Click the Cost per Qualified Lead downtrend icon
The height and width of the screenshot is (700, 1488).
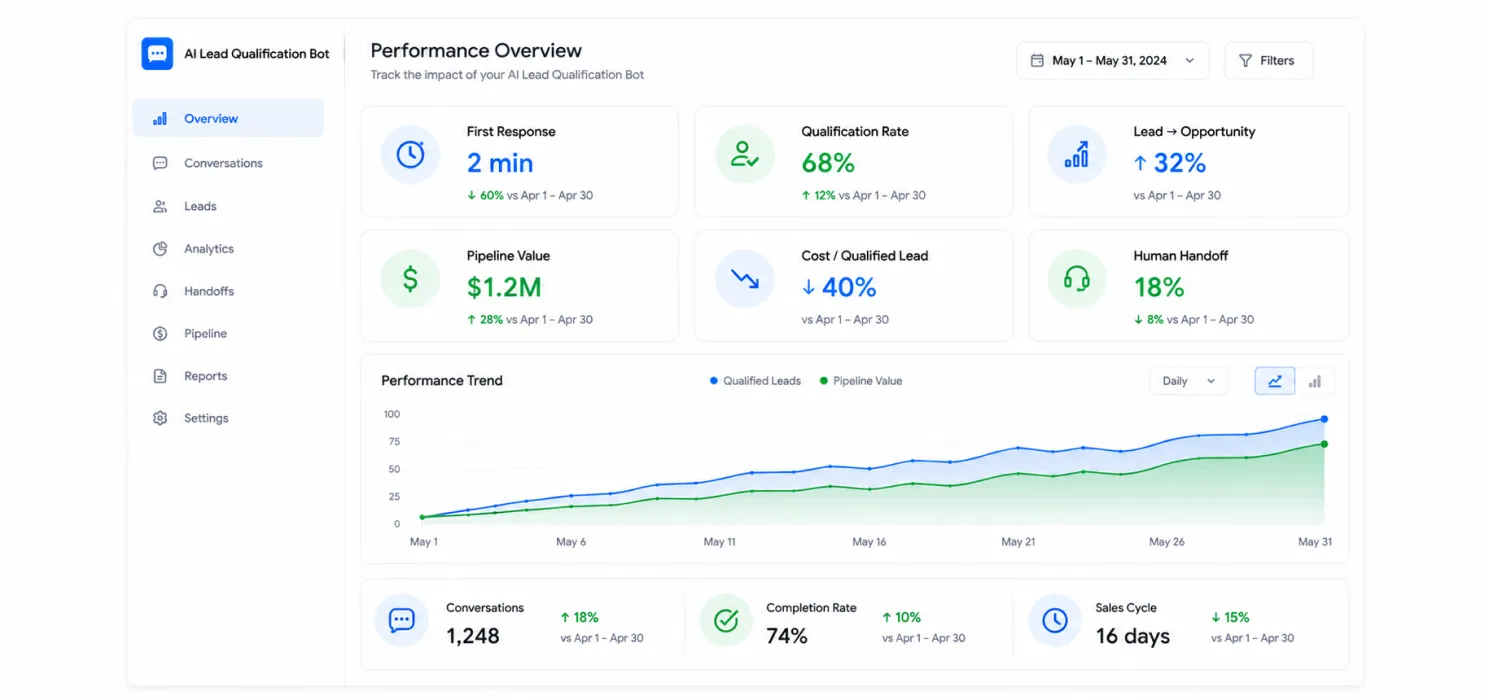click(x=745, y=278)
